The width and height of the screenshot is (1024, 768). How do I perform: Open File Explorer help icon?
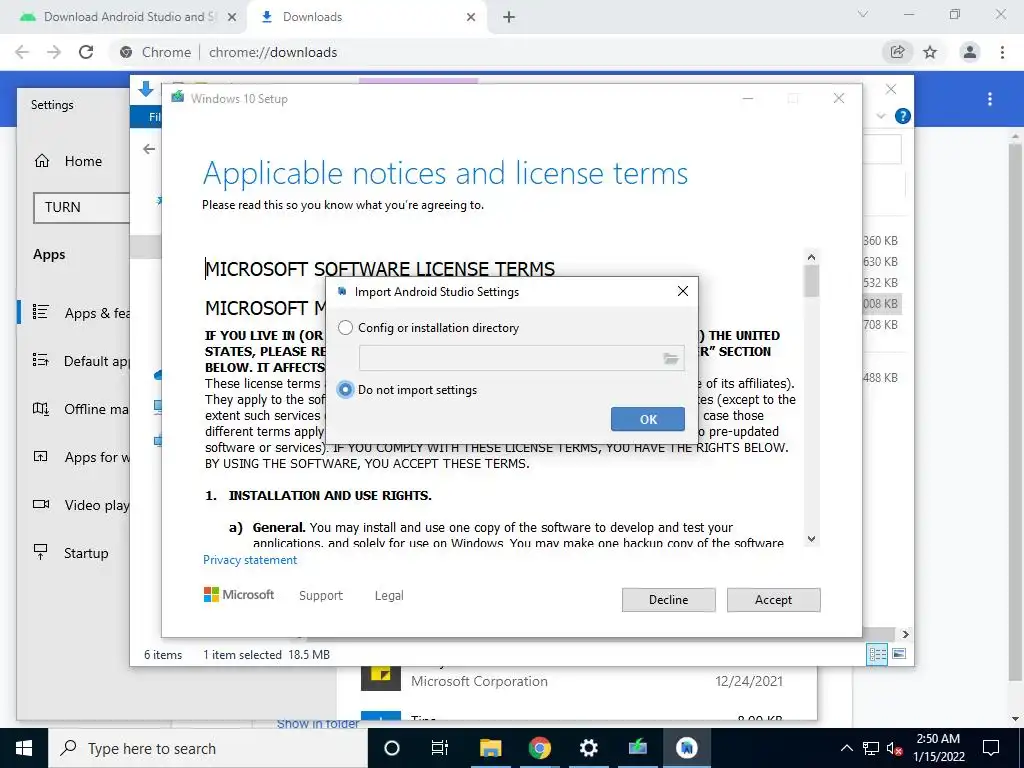click(x=903, y=116)
